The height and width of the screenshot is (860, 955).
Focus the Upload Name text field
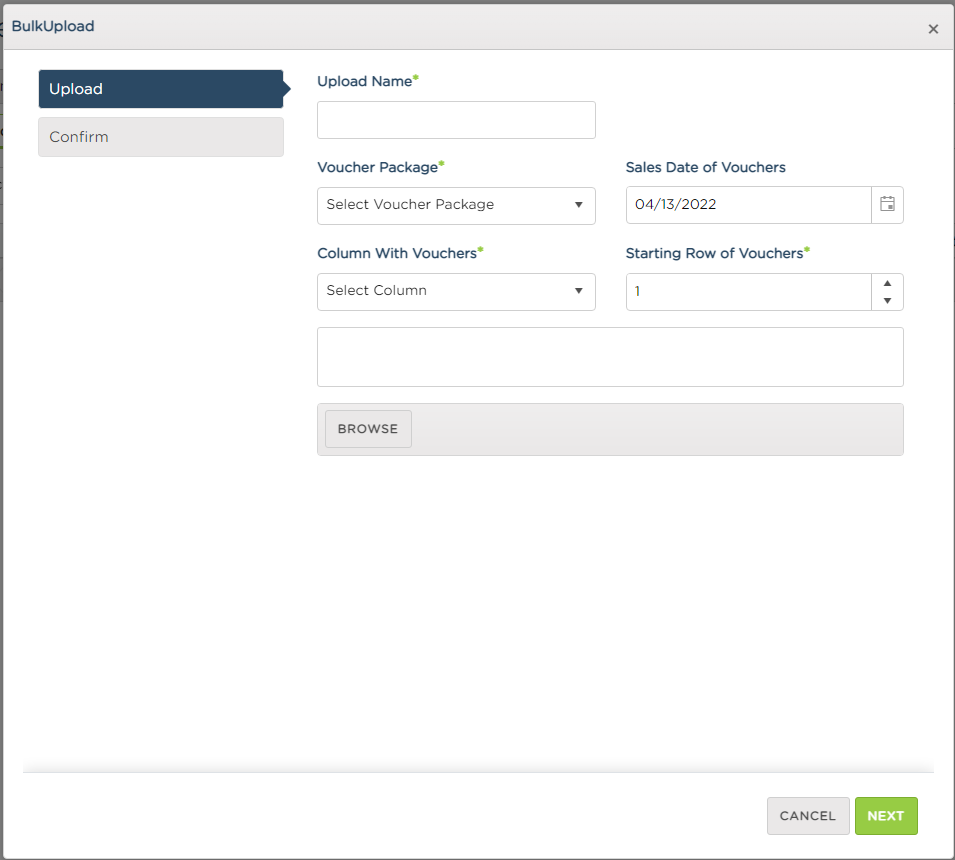point(456,119)
